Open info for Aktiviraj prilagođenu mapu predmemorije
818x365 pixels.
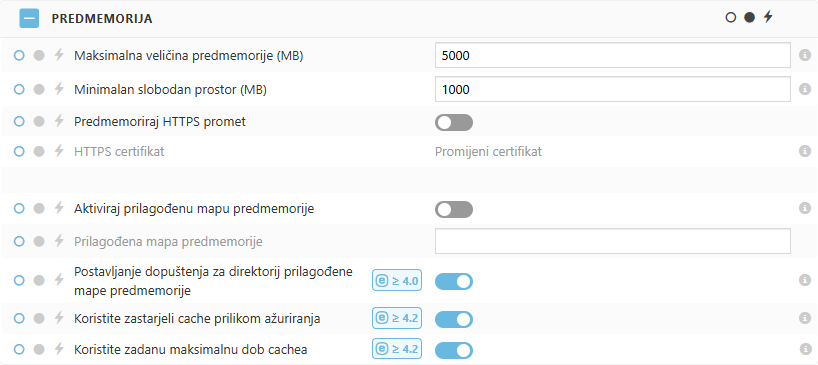805,208
